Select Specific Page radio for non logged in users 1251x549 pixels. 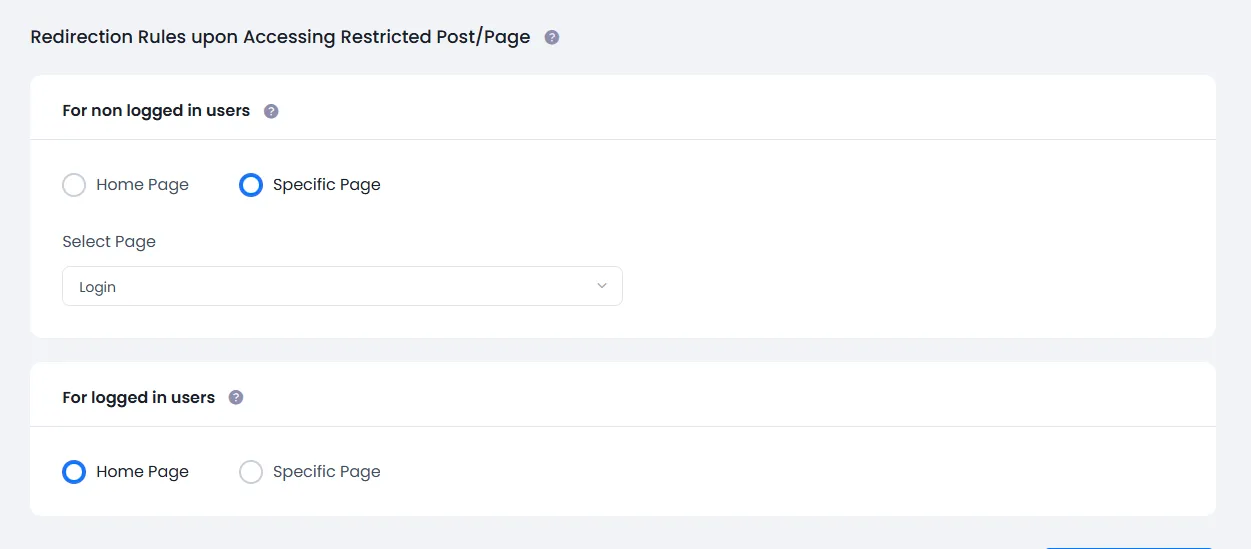[251, 185]
